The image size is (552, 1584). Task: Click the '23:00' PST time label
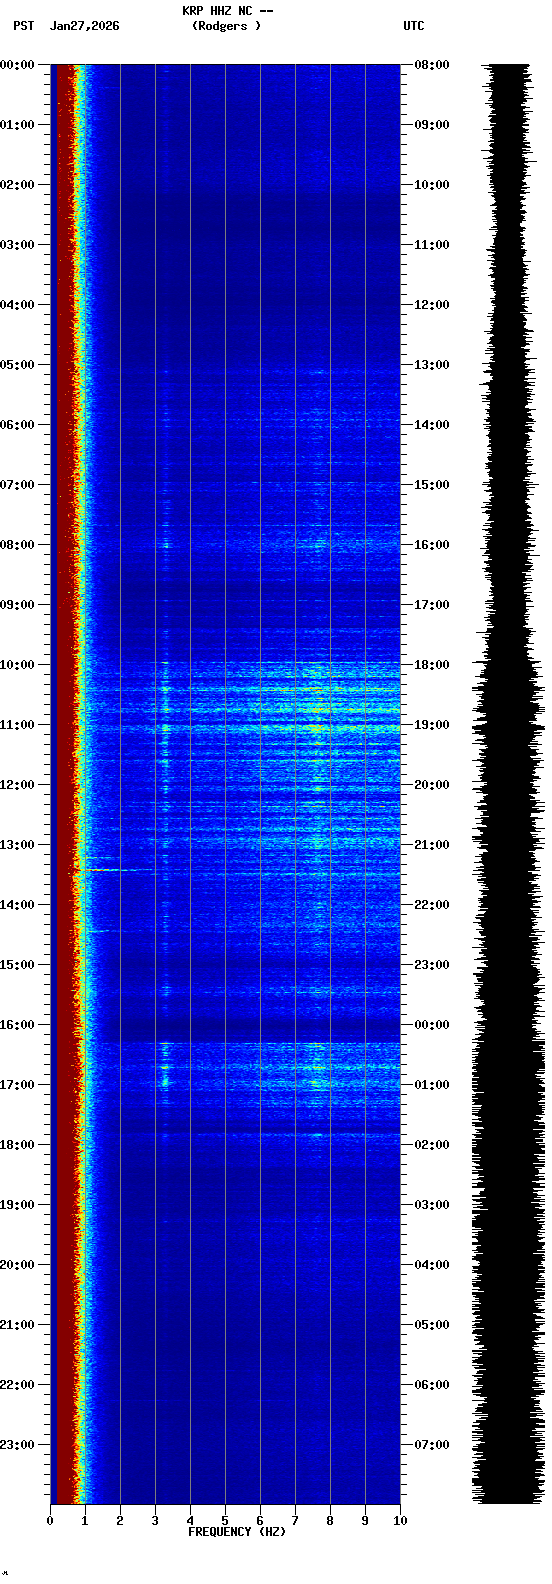17,1445
